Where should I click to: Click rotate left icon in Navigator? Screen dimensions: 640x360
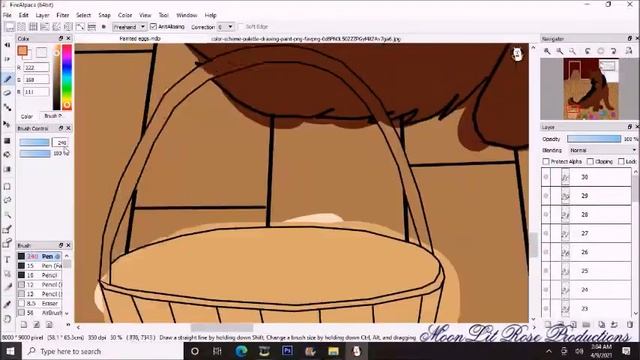(x=587, y=51)
